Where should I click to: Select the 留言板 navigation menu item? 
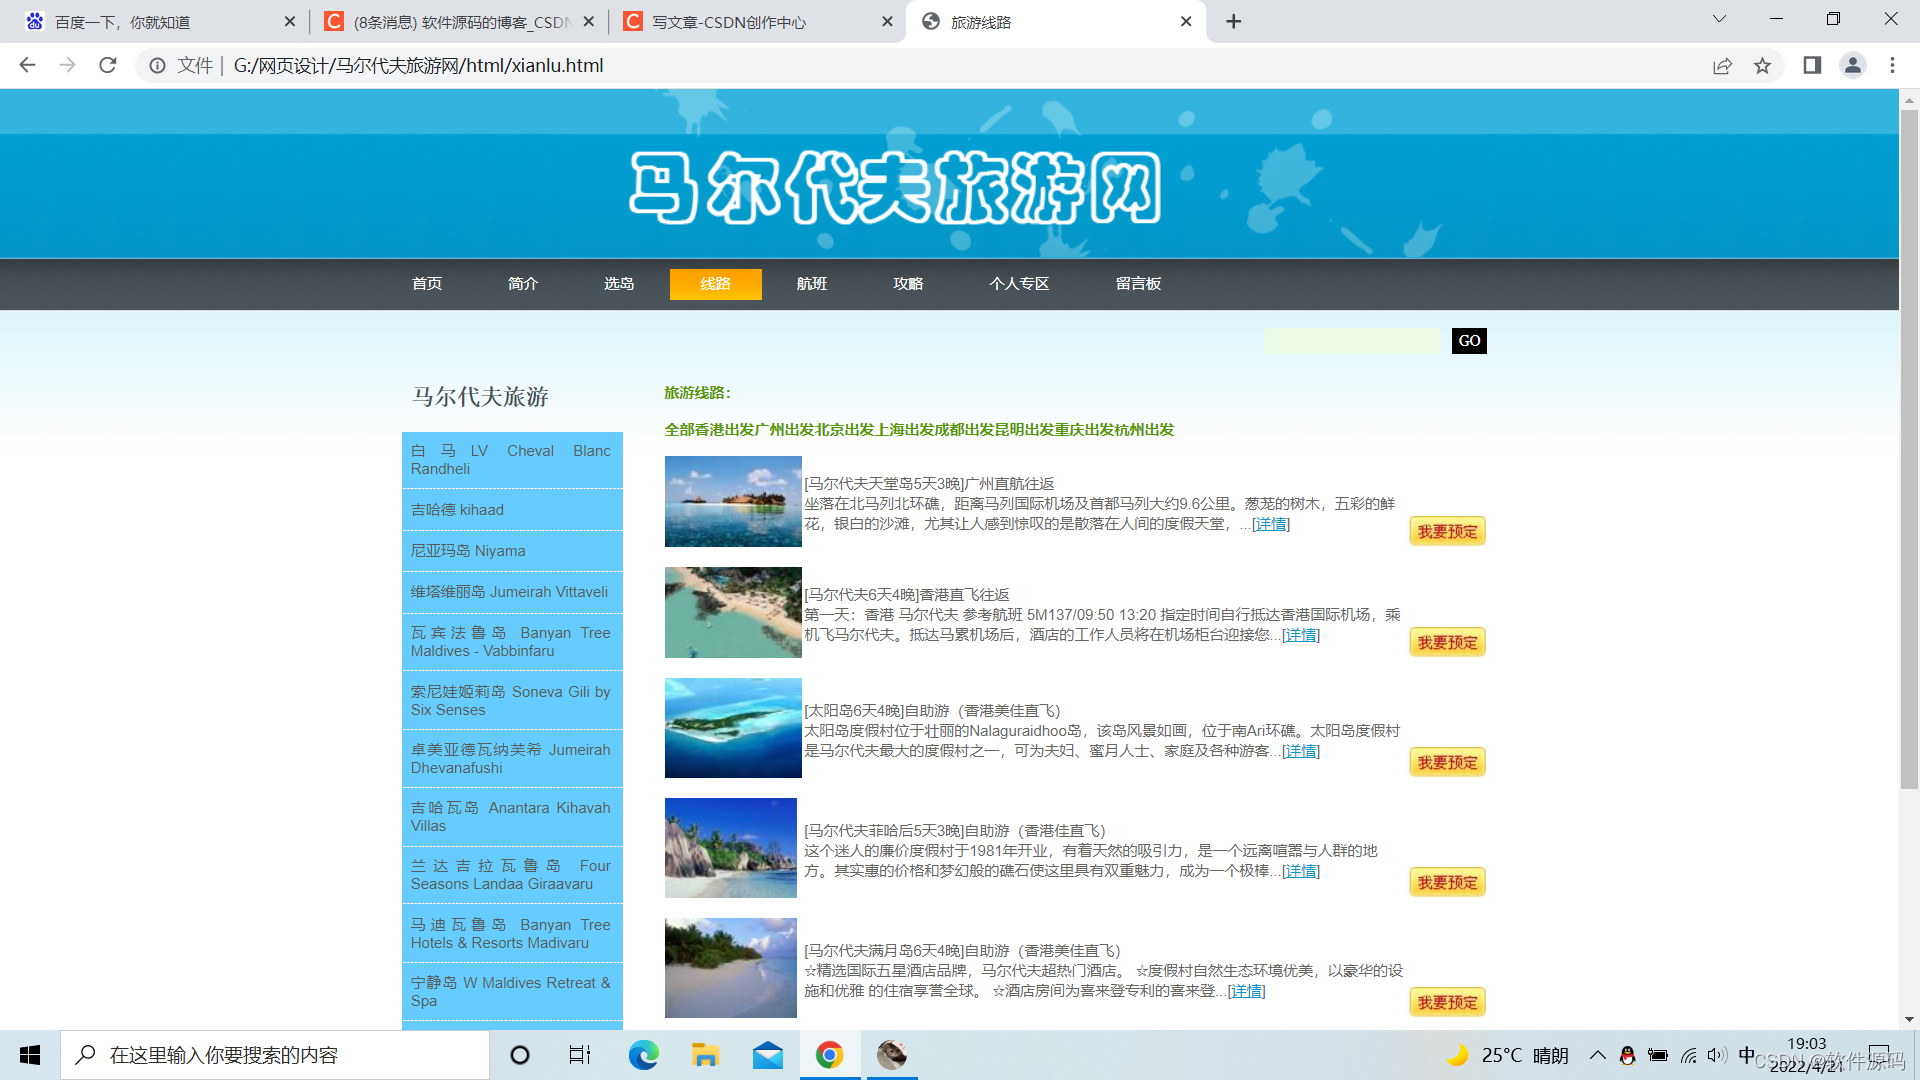click(x=1138, y=284)
